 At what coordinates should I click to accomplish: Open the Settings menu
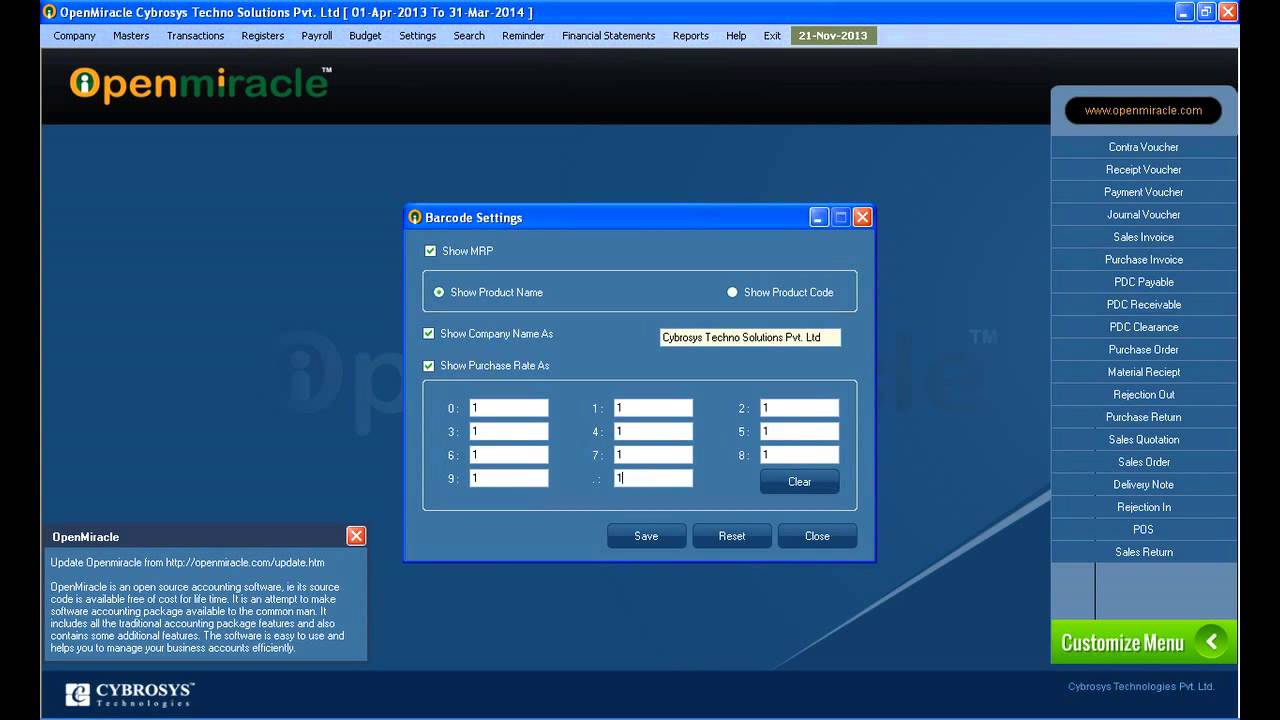point(418,36)
